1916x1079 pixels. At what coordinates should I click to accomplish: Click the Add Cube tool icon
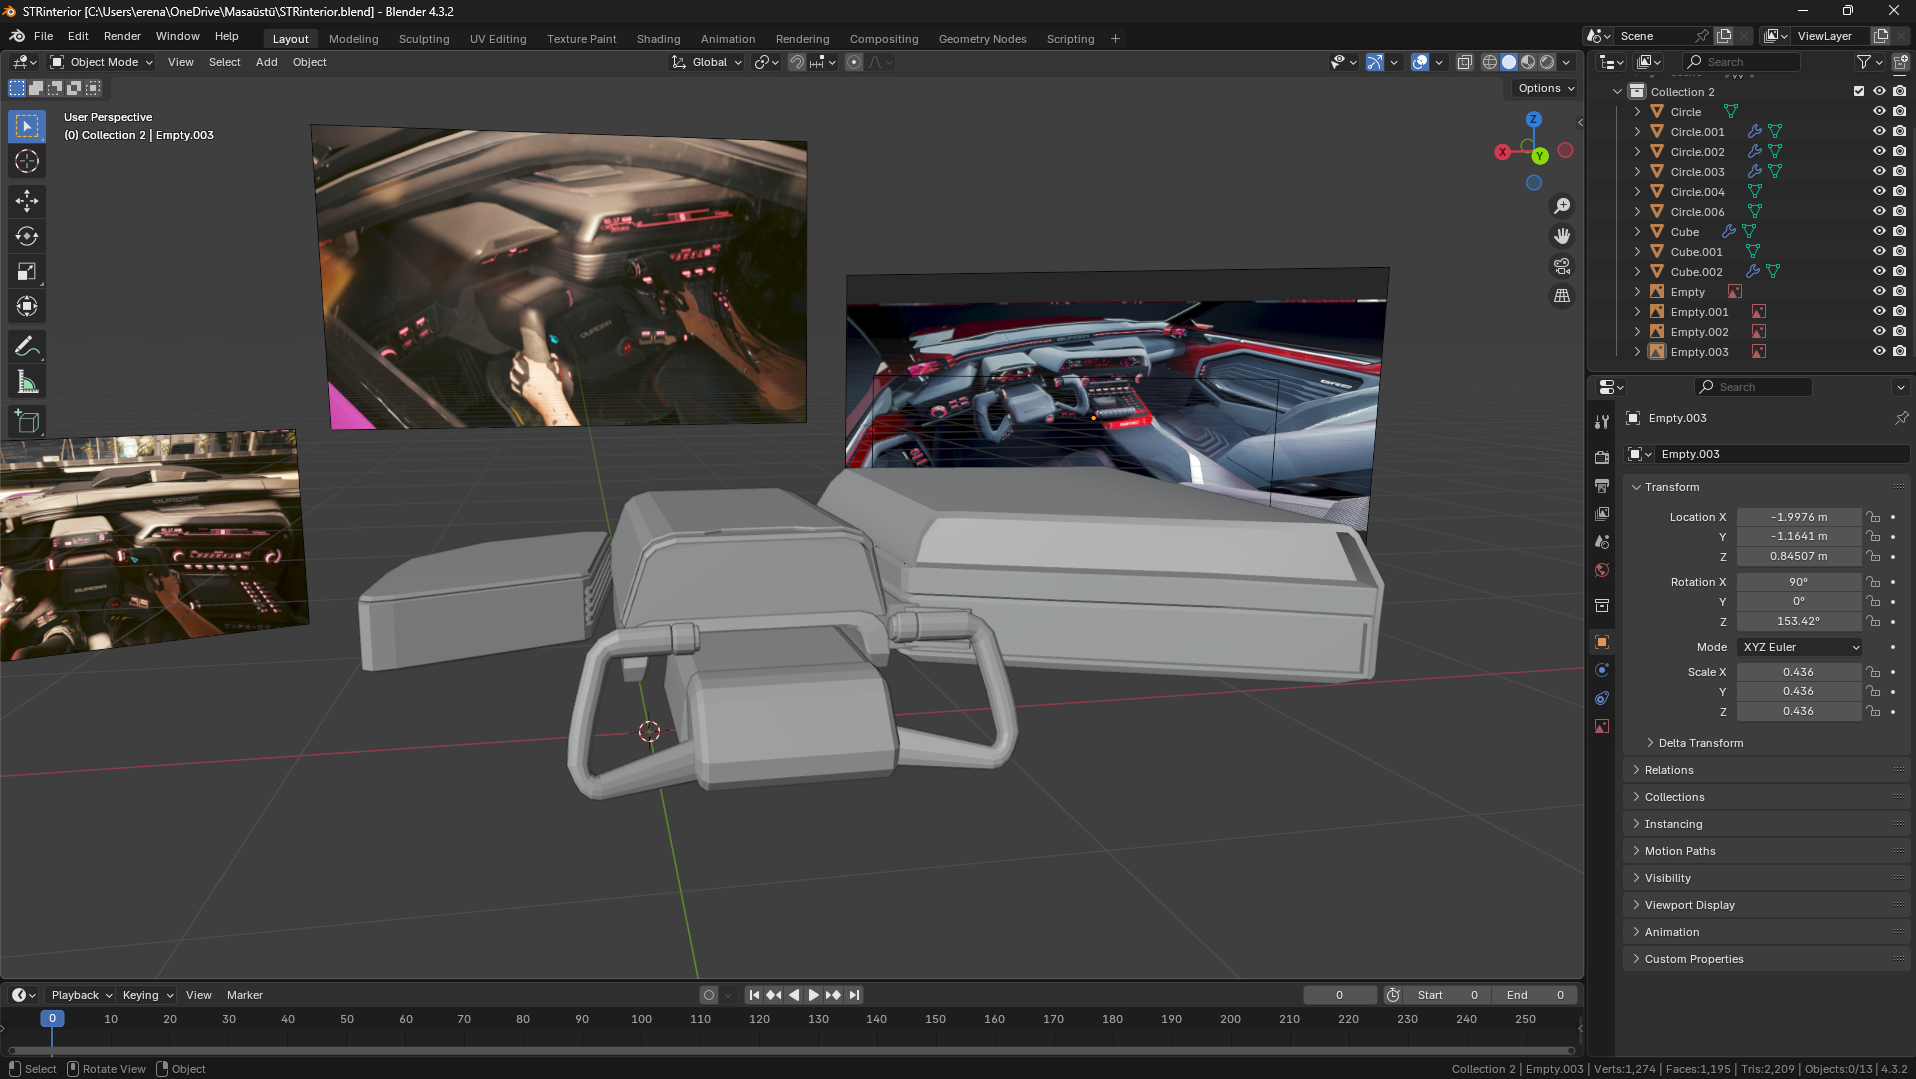point(27,422)
